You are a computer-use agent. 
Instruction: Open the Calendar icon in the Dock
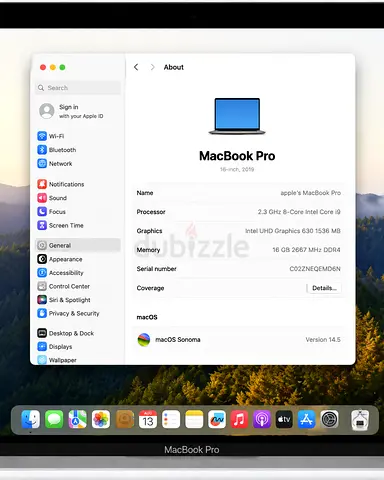pos(148,419)
